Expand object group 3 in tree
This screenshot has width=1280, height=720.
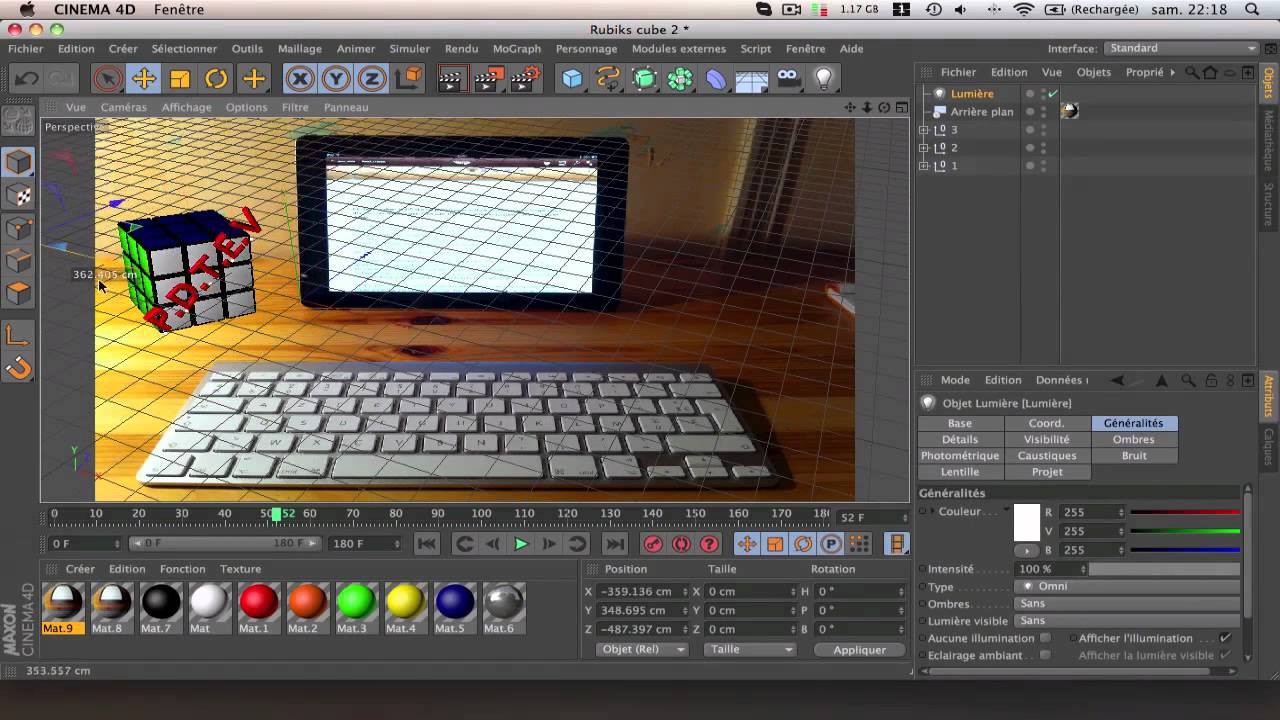pos(924,130)
